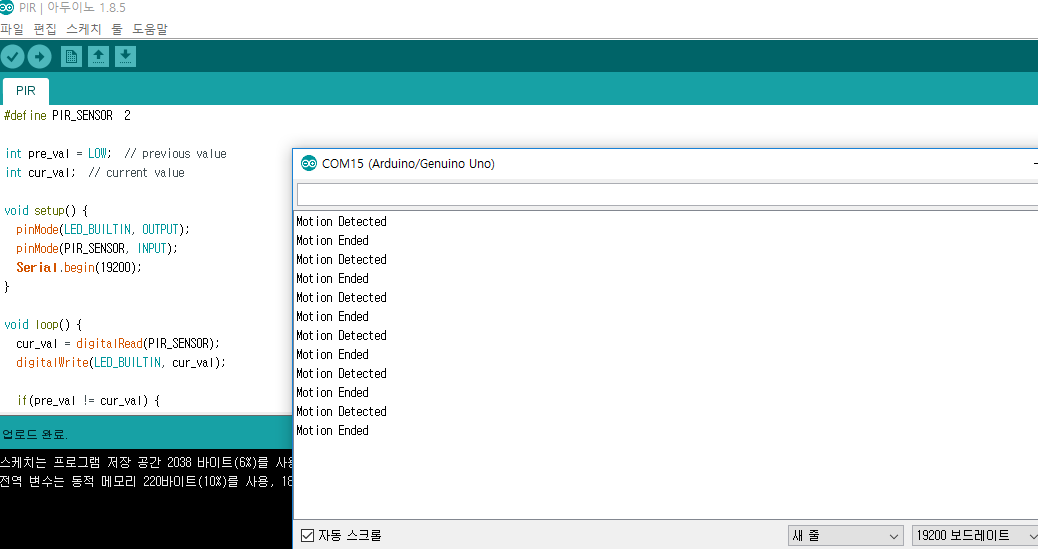Click the int cur_val declaration line

pos(95,173)
